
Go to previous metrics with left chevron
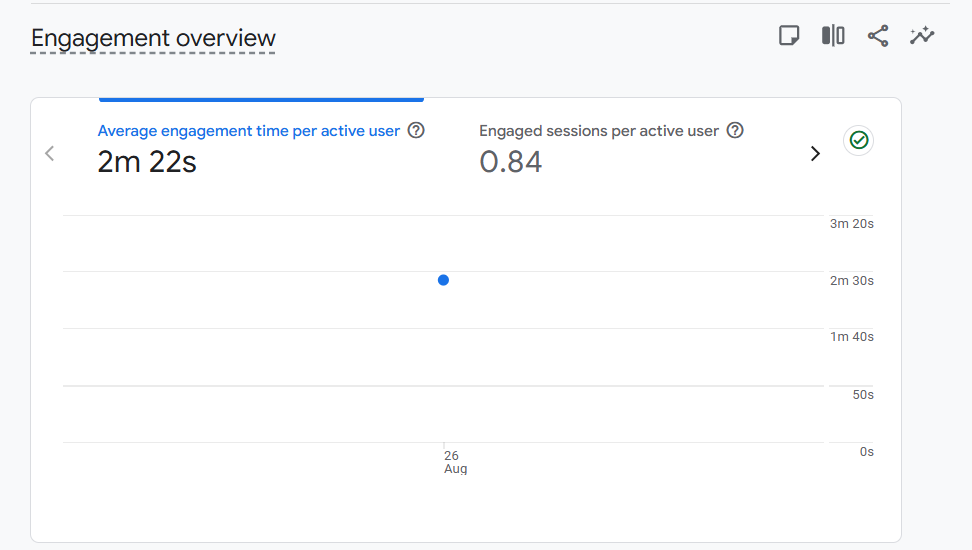[x=50, y=154]
